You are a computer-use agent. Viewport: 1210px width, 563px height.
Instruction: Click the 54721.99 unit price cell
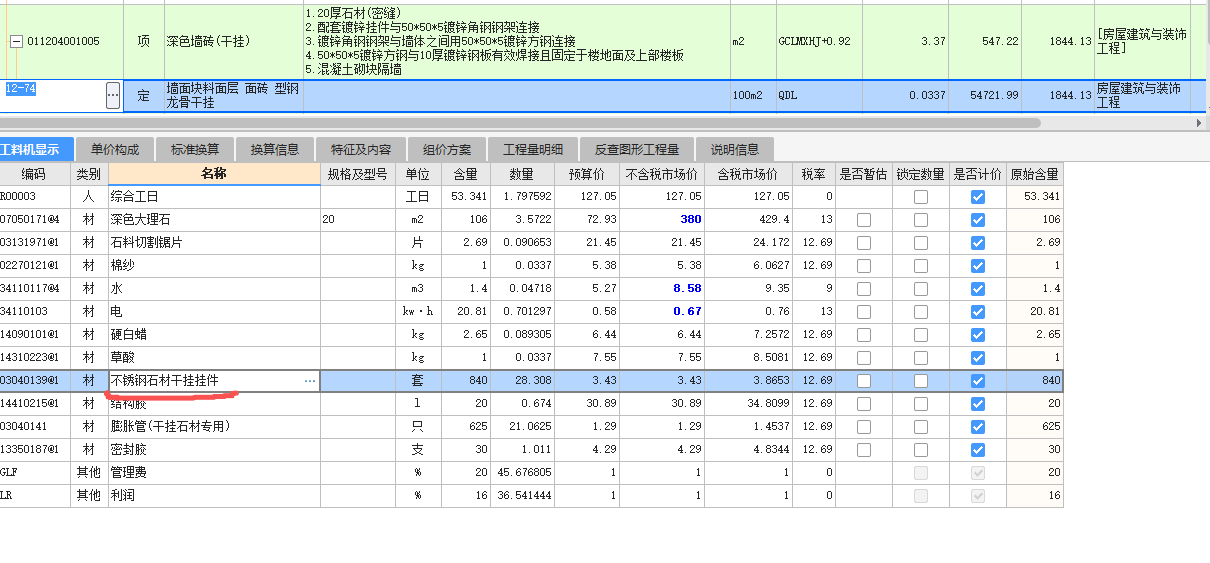tap(985, 96)
